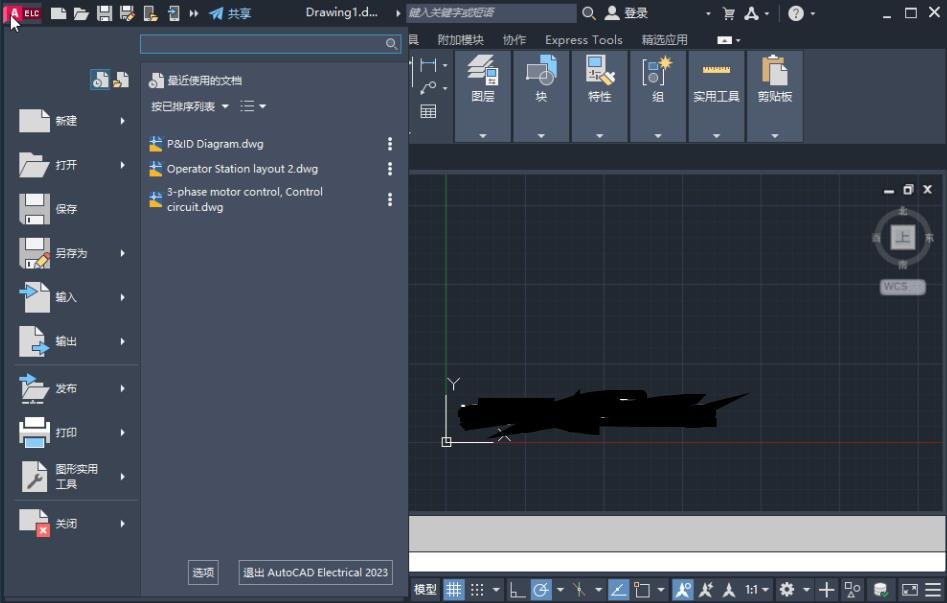Select 关闭 (Close) menu entry
947x603 pixels.
point(72,523)
